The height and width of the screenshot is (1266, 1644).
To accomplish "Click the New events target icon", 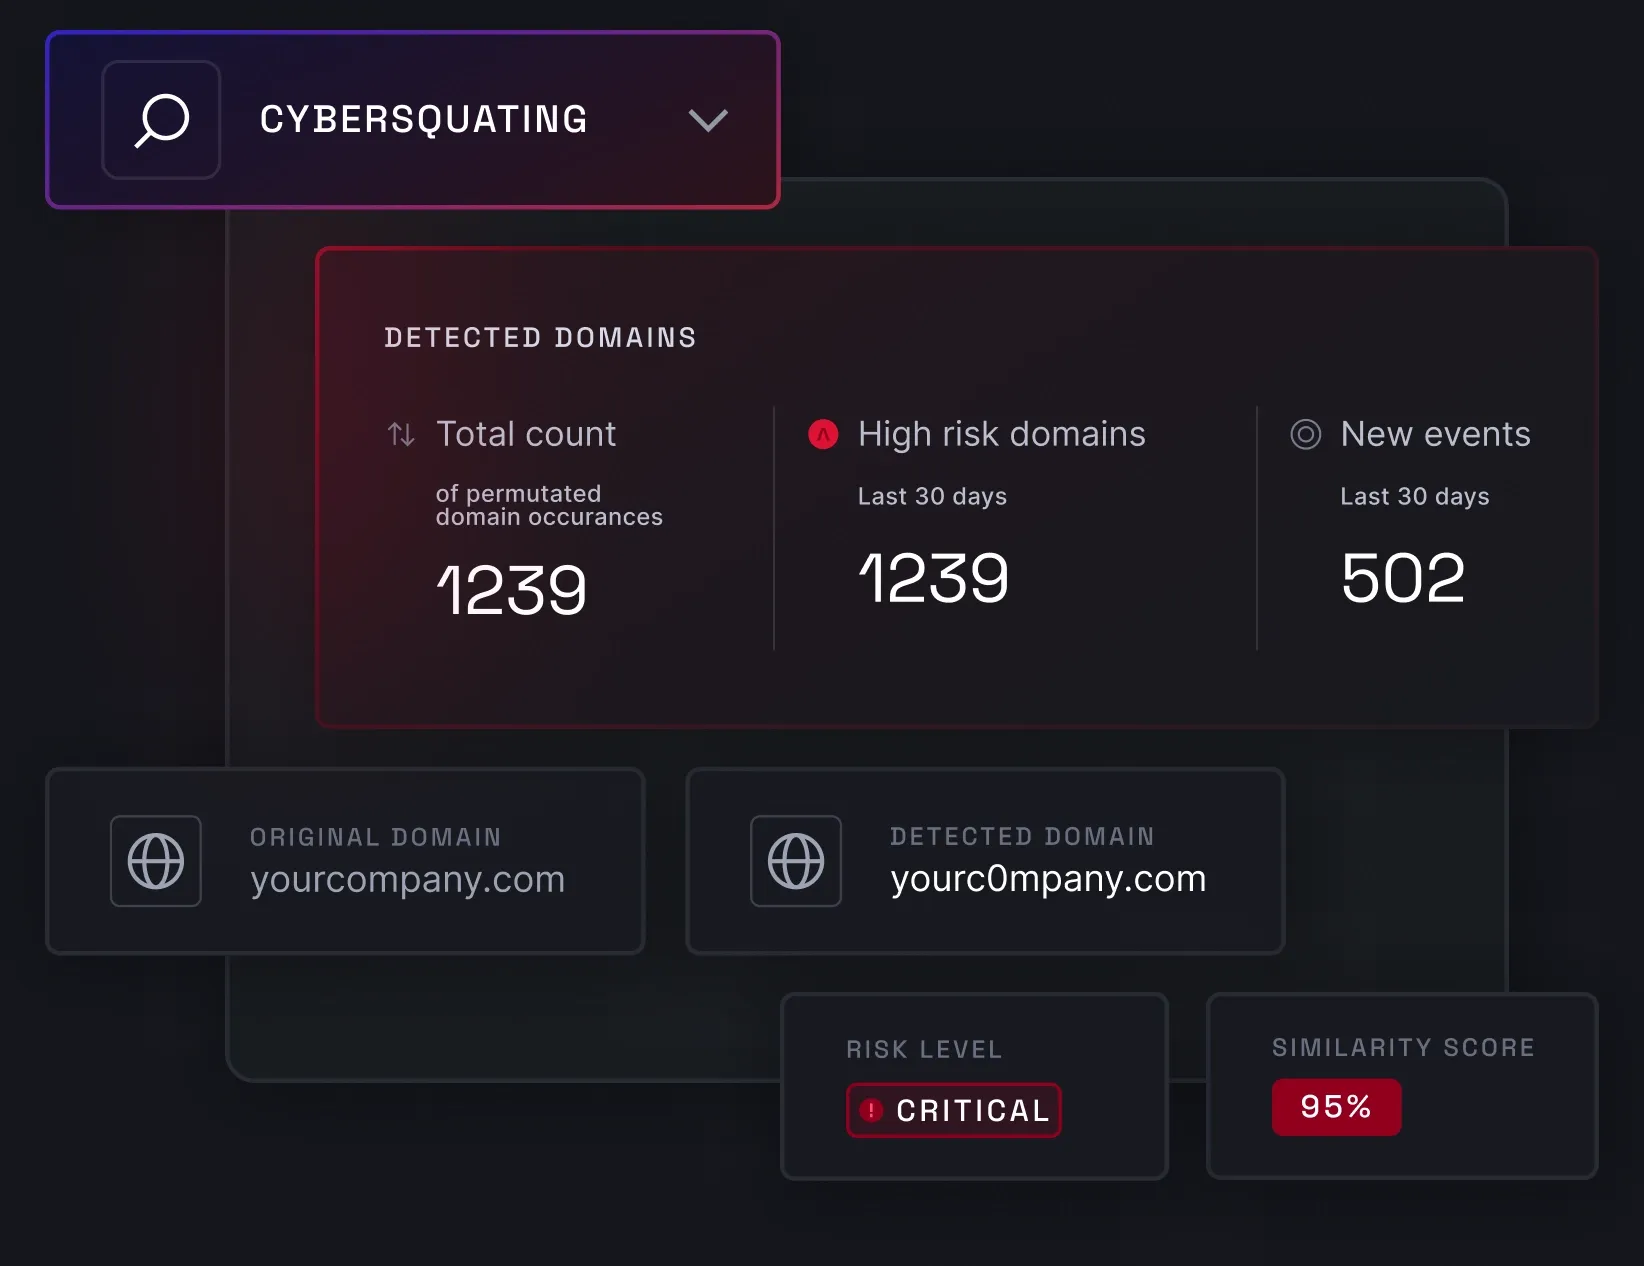I will click(1305, 434).
